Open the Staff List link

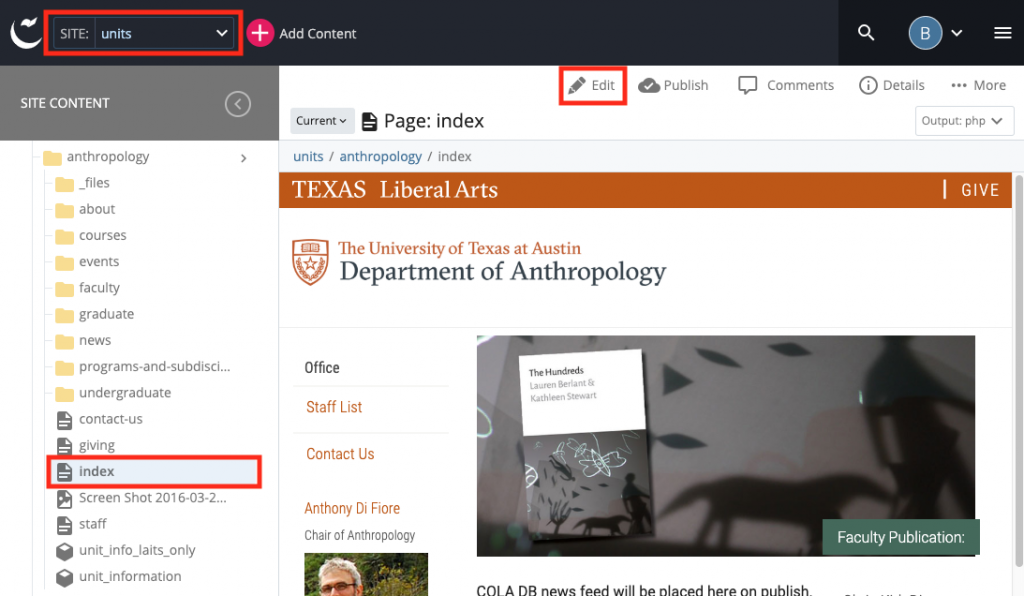coord(334,407)
